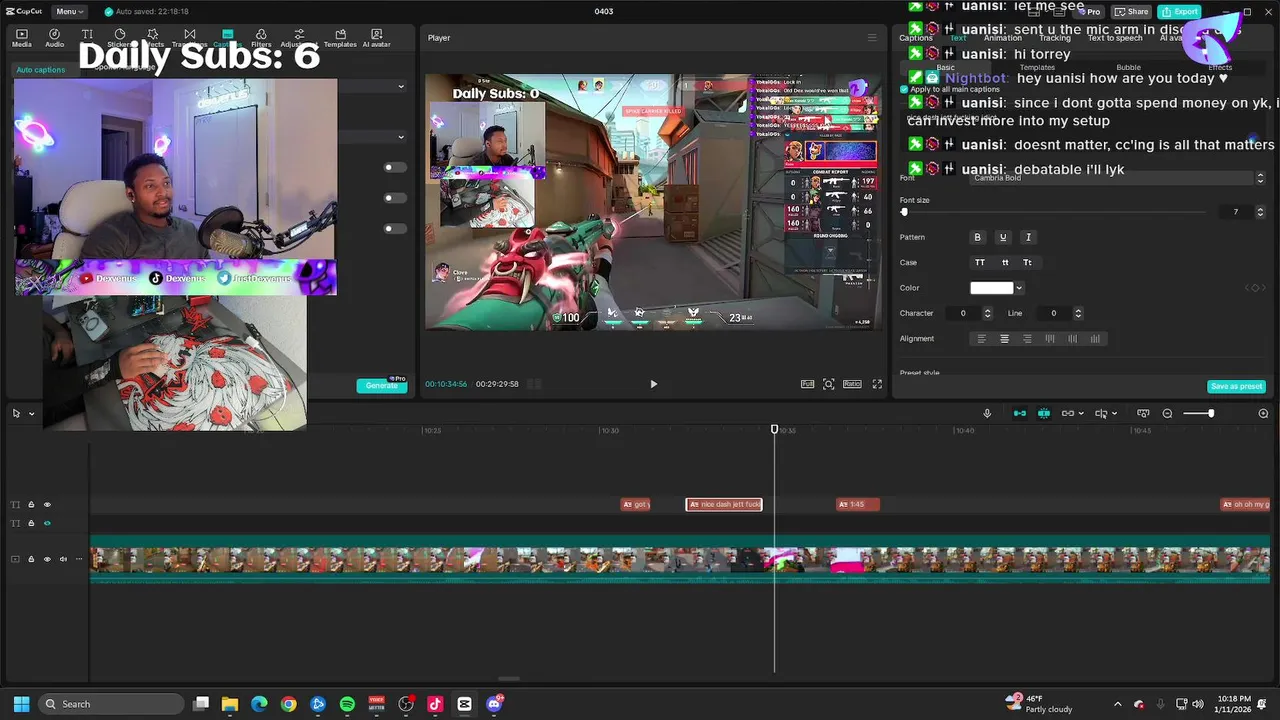Switch to the Text to speech tab
Image resolution: width=1280 pixels, height=720 pixels.
[x=1115, y=38]
